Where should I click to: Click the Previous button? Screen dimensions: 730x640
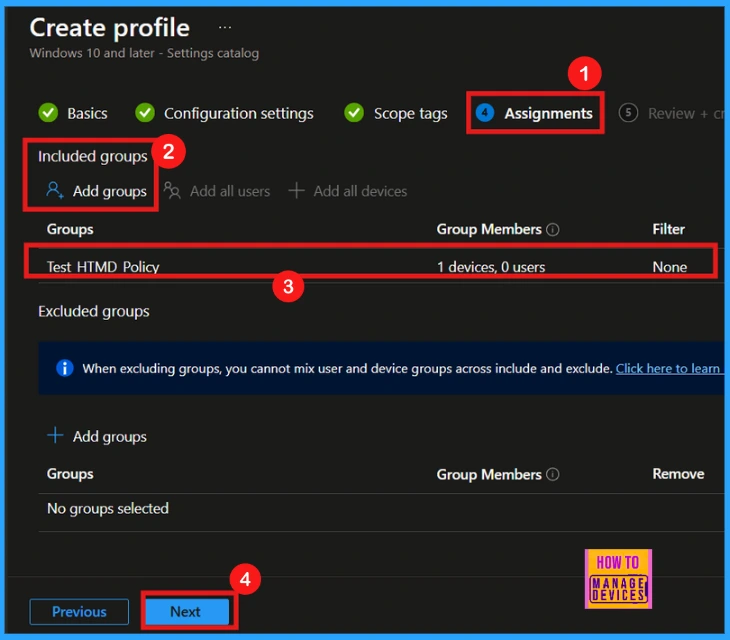pyautogui.click(x=79, y=612)
